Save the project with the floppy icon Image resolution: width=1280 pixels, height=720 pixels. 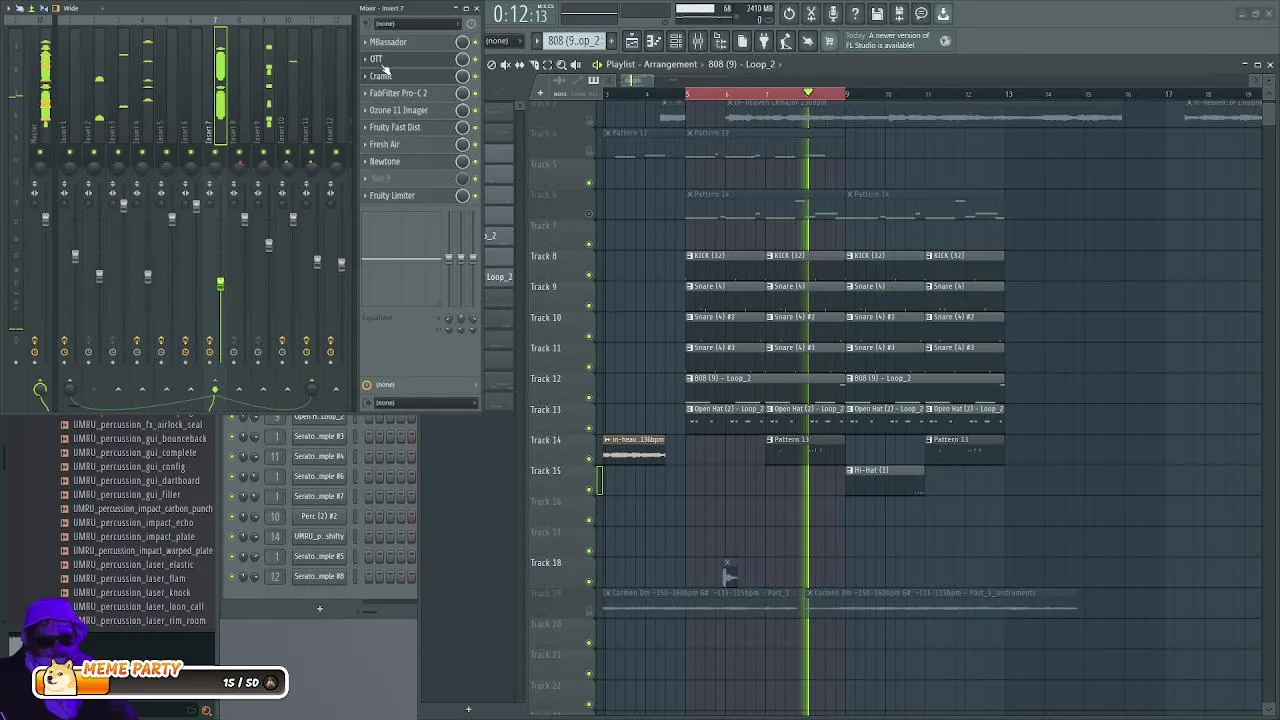coord(877,14)
